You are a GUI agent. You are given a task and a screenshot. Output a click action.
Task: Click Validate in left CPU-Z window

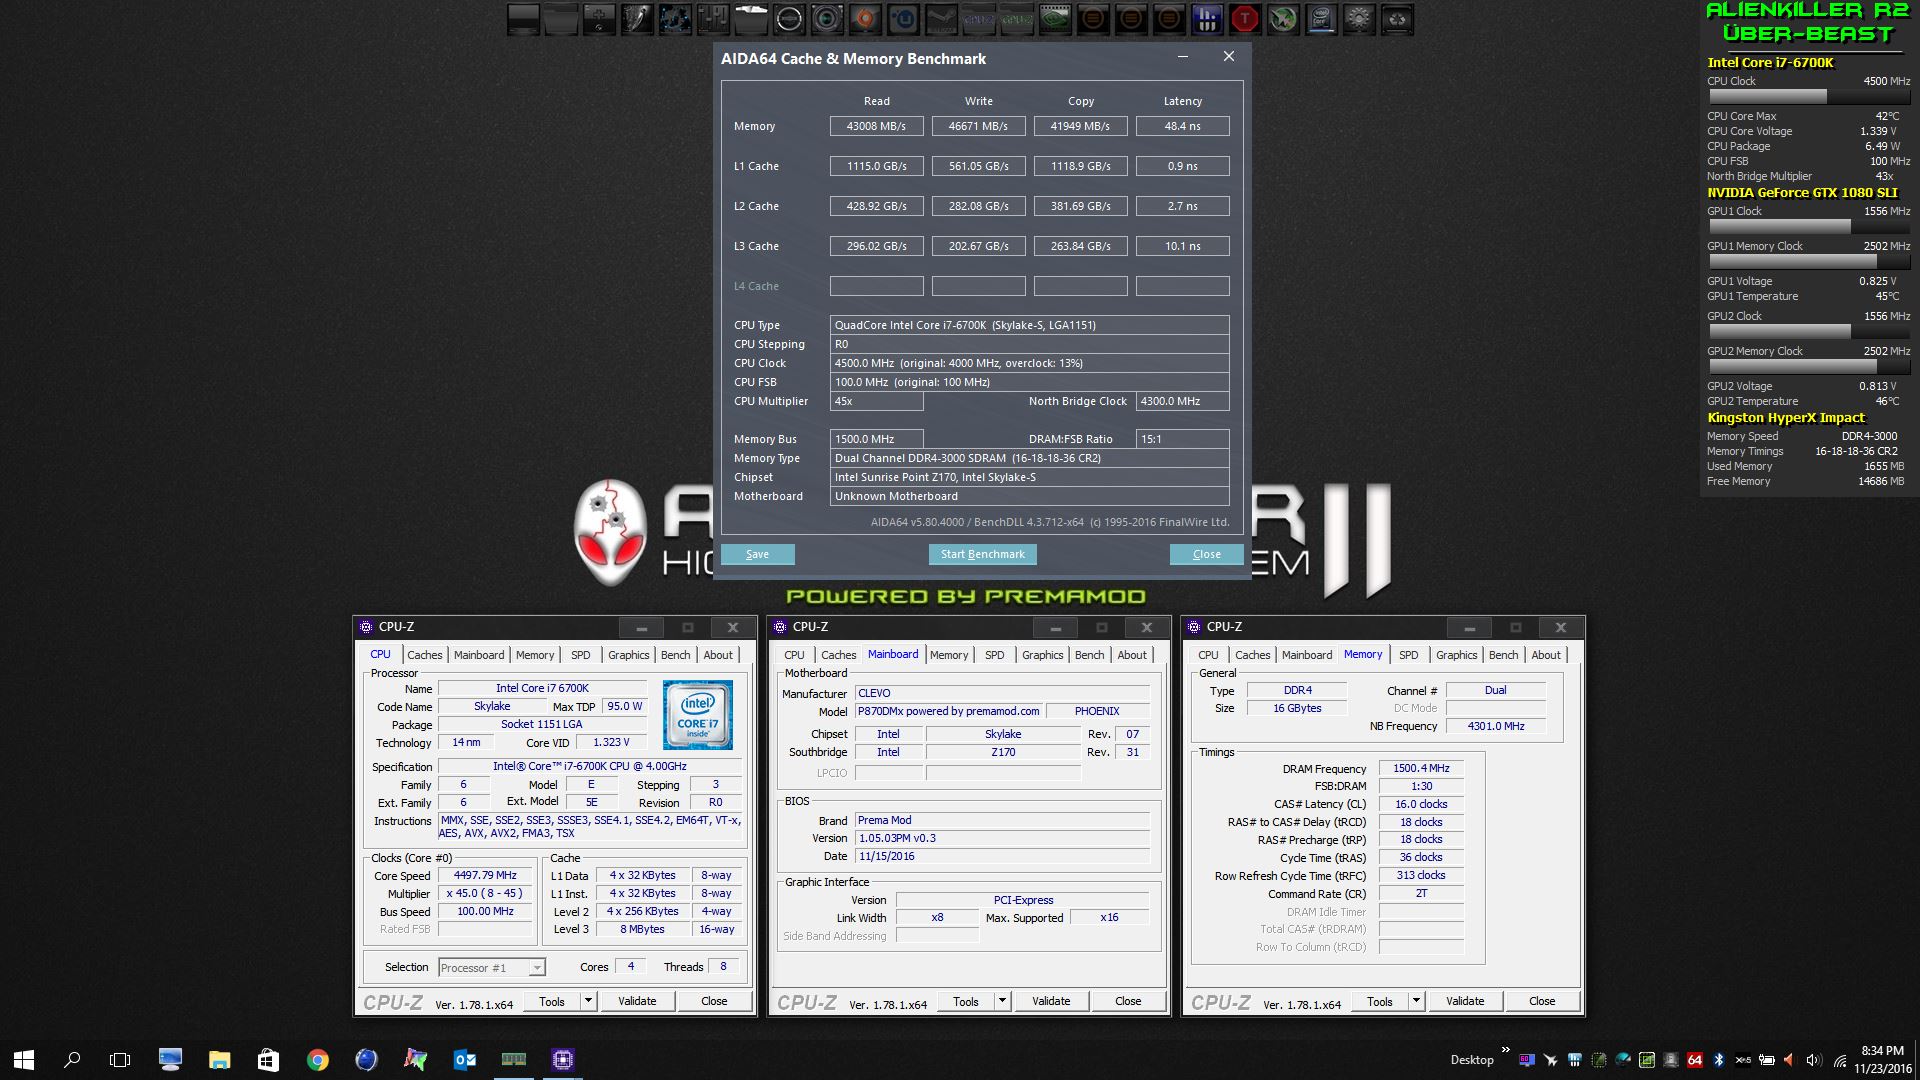637,1001
